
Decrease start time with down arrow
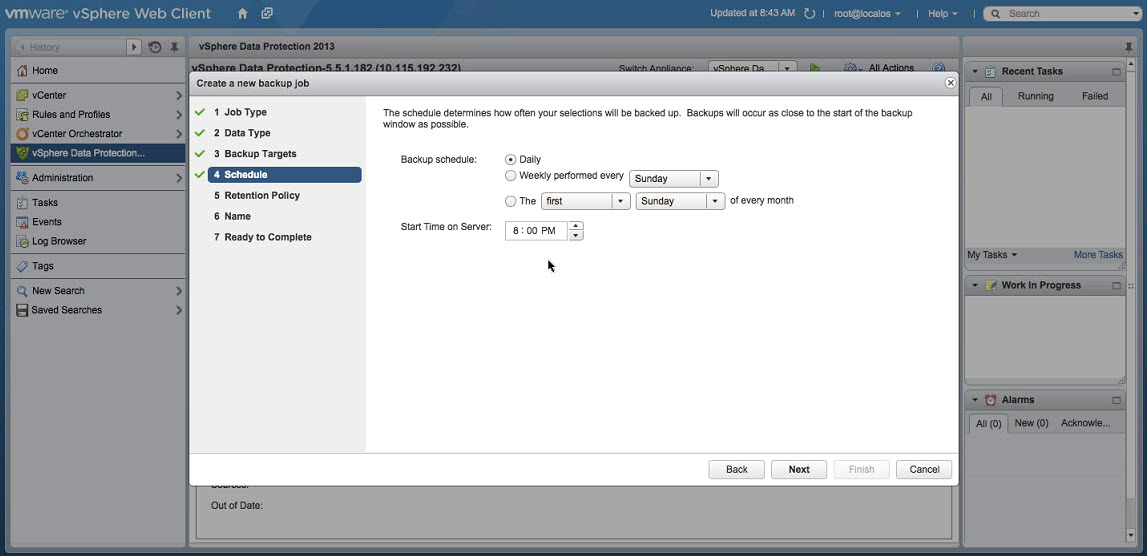(576, 236)
